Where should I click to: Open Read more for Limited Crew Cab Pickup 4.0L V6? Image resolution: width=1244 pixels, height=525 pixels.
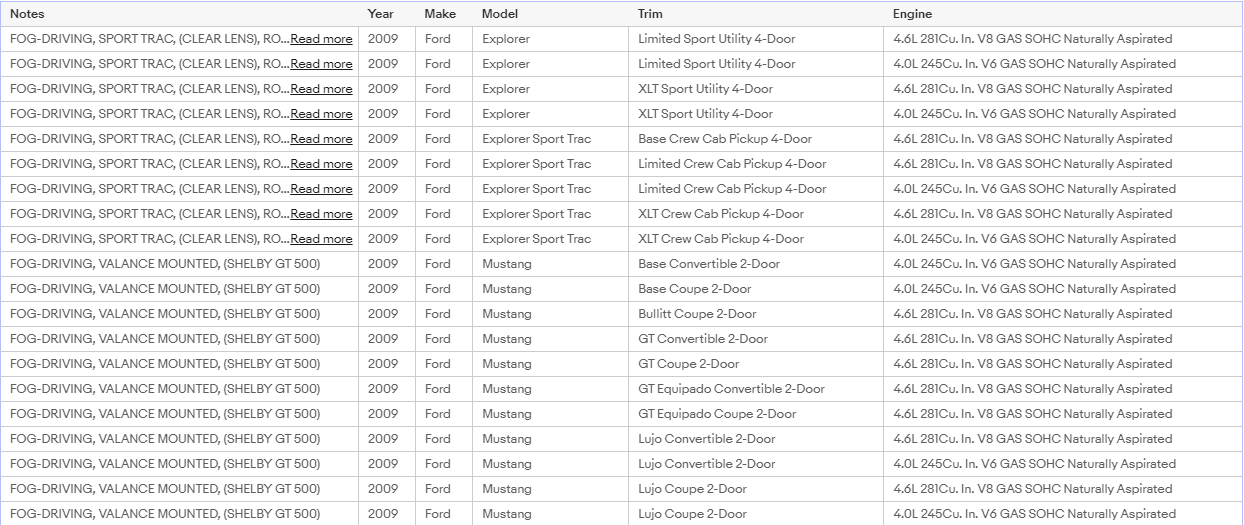coord(321,189)
